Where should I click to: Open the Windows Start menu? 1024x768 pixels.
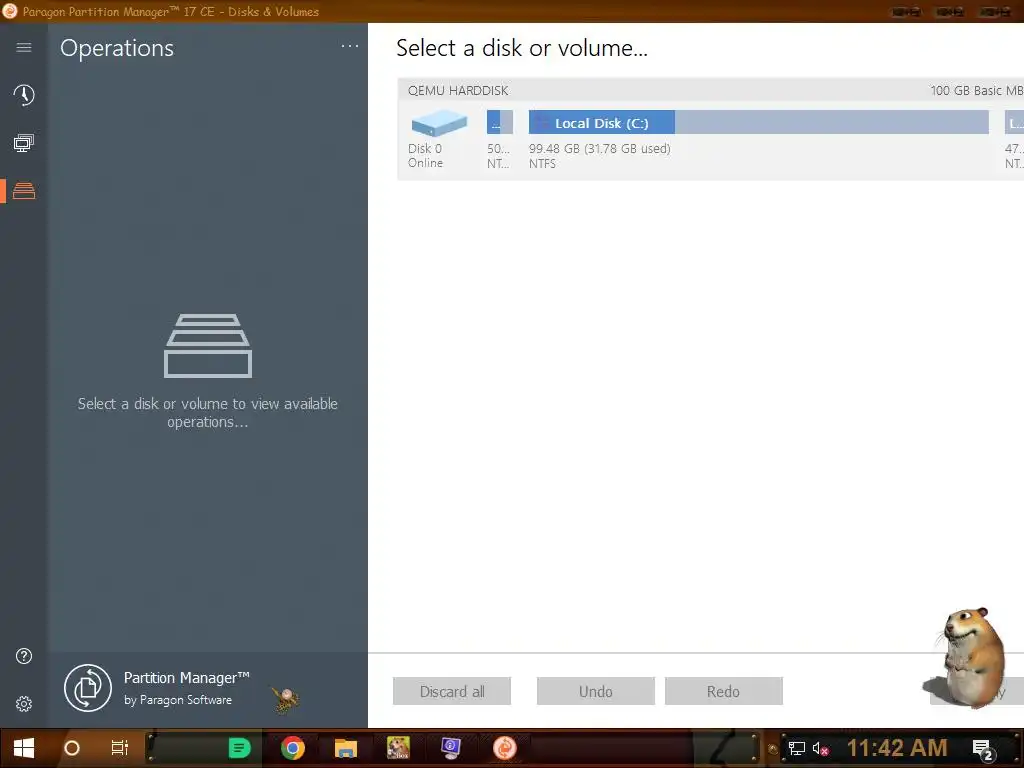24,748
